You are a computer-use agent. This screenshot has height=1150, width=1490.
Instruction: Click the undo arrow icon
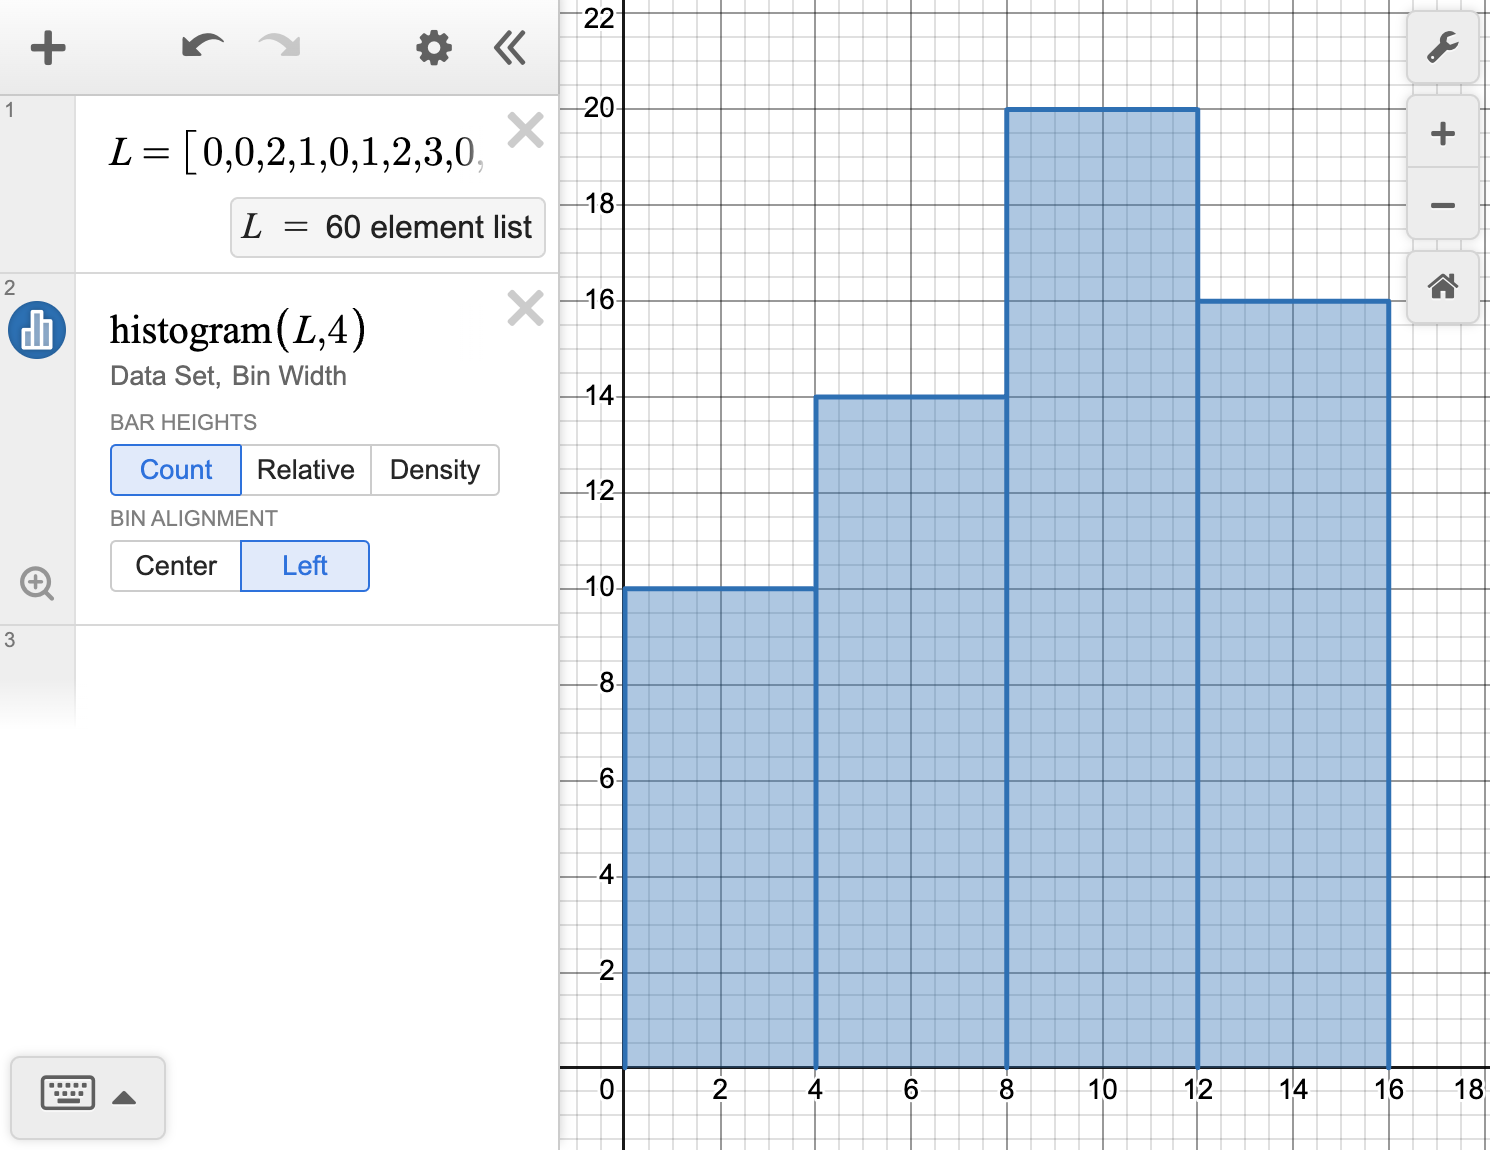pyautogui.click(x=200, y=47)
